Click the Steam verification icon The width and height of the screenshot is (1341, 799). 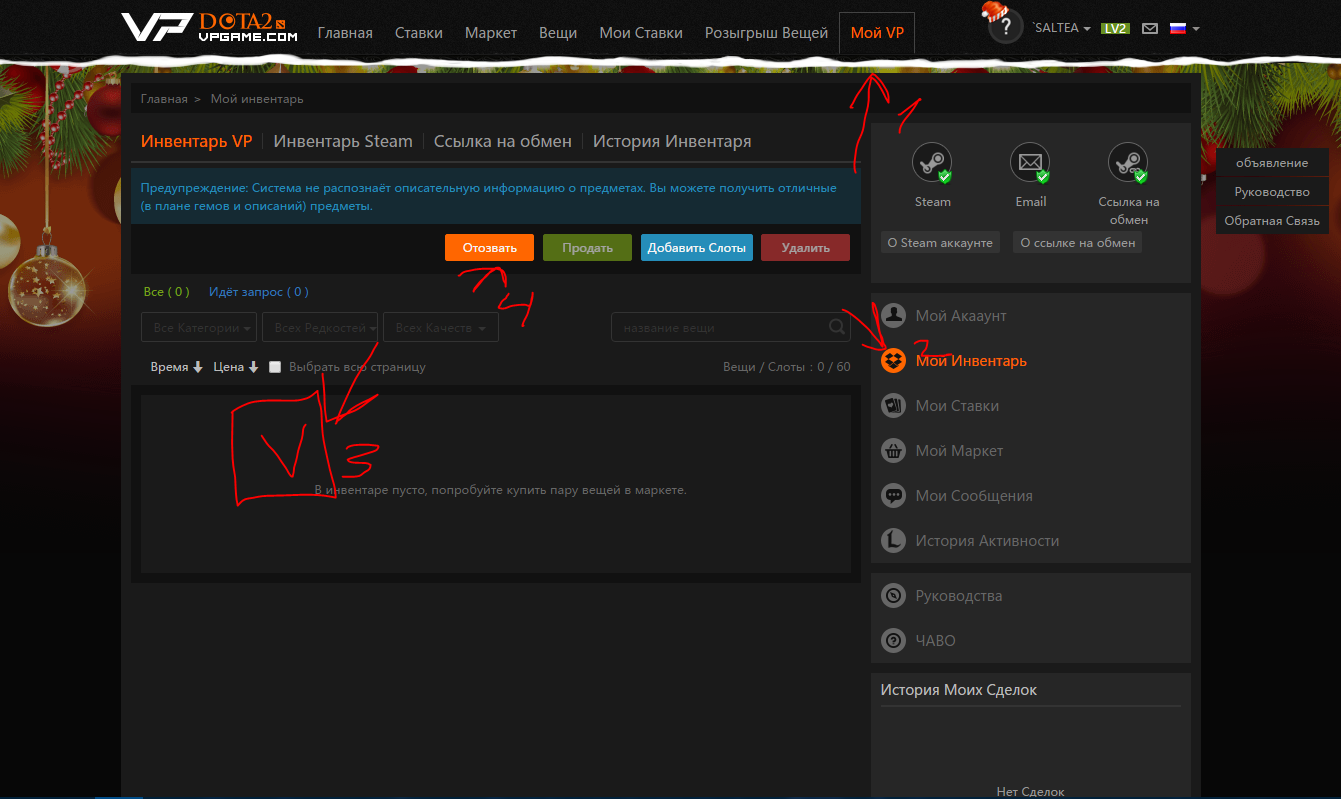click(932, 162)
